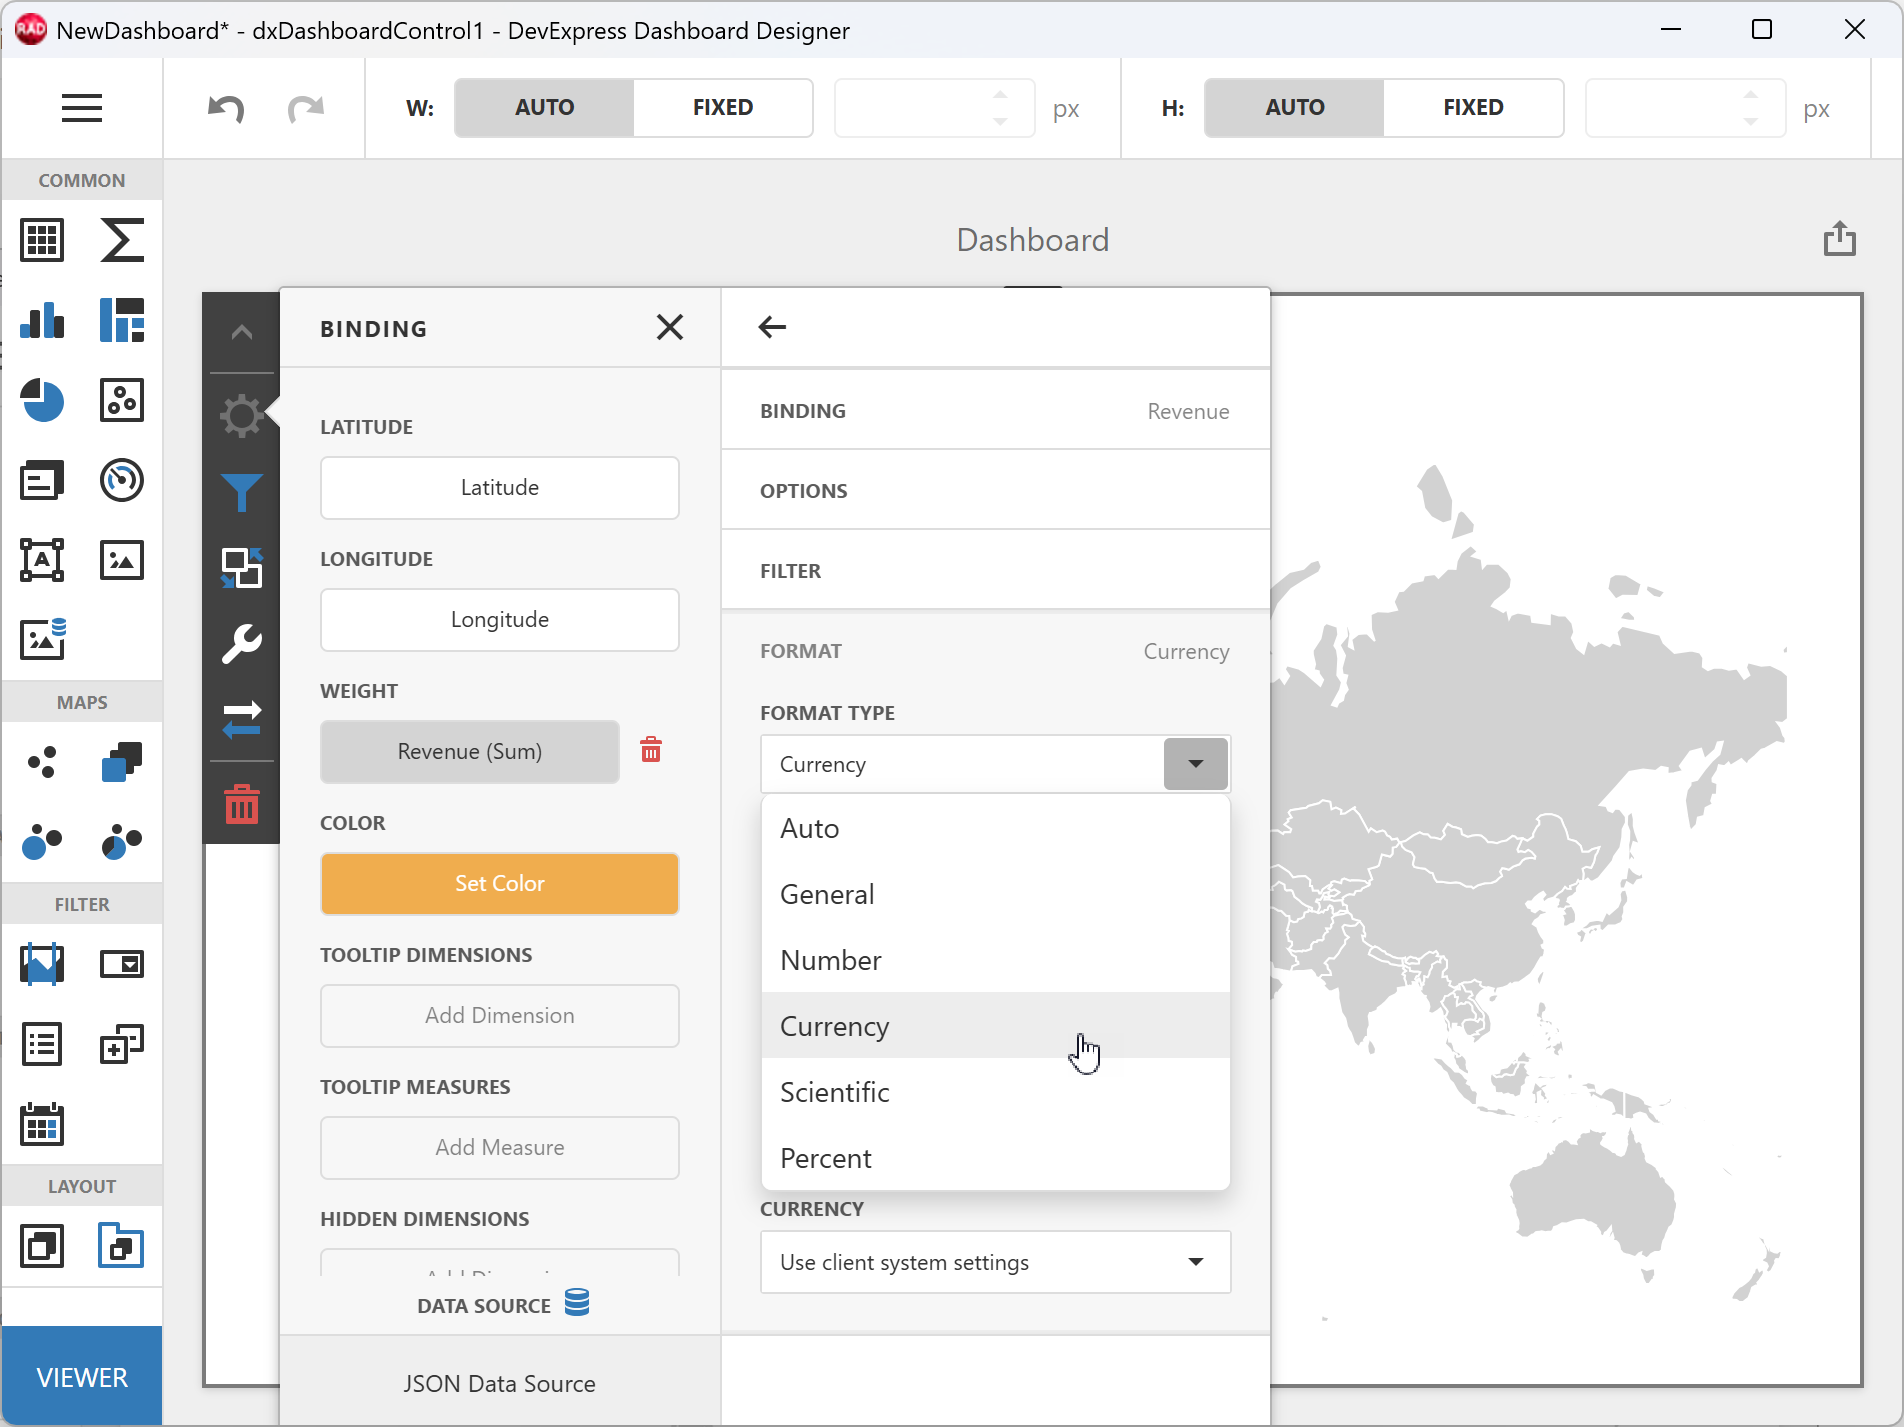The height and width of the screenshot is (1427, 1904).
Task: Choose Number format type
Action: (996, 960)
